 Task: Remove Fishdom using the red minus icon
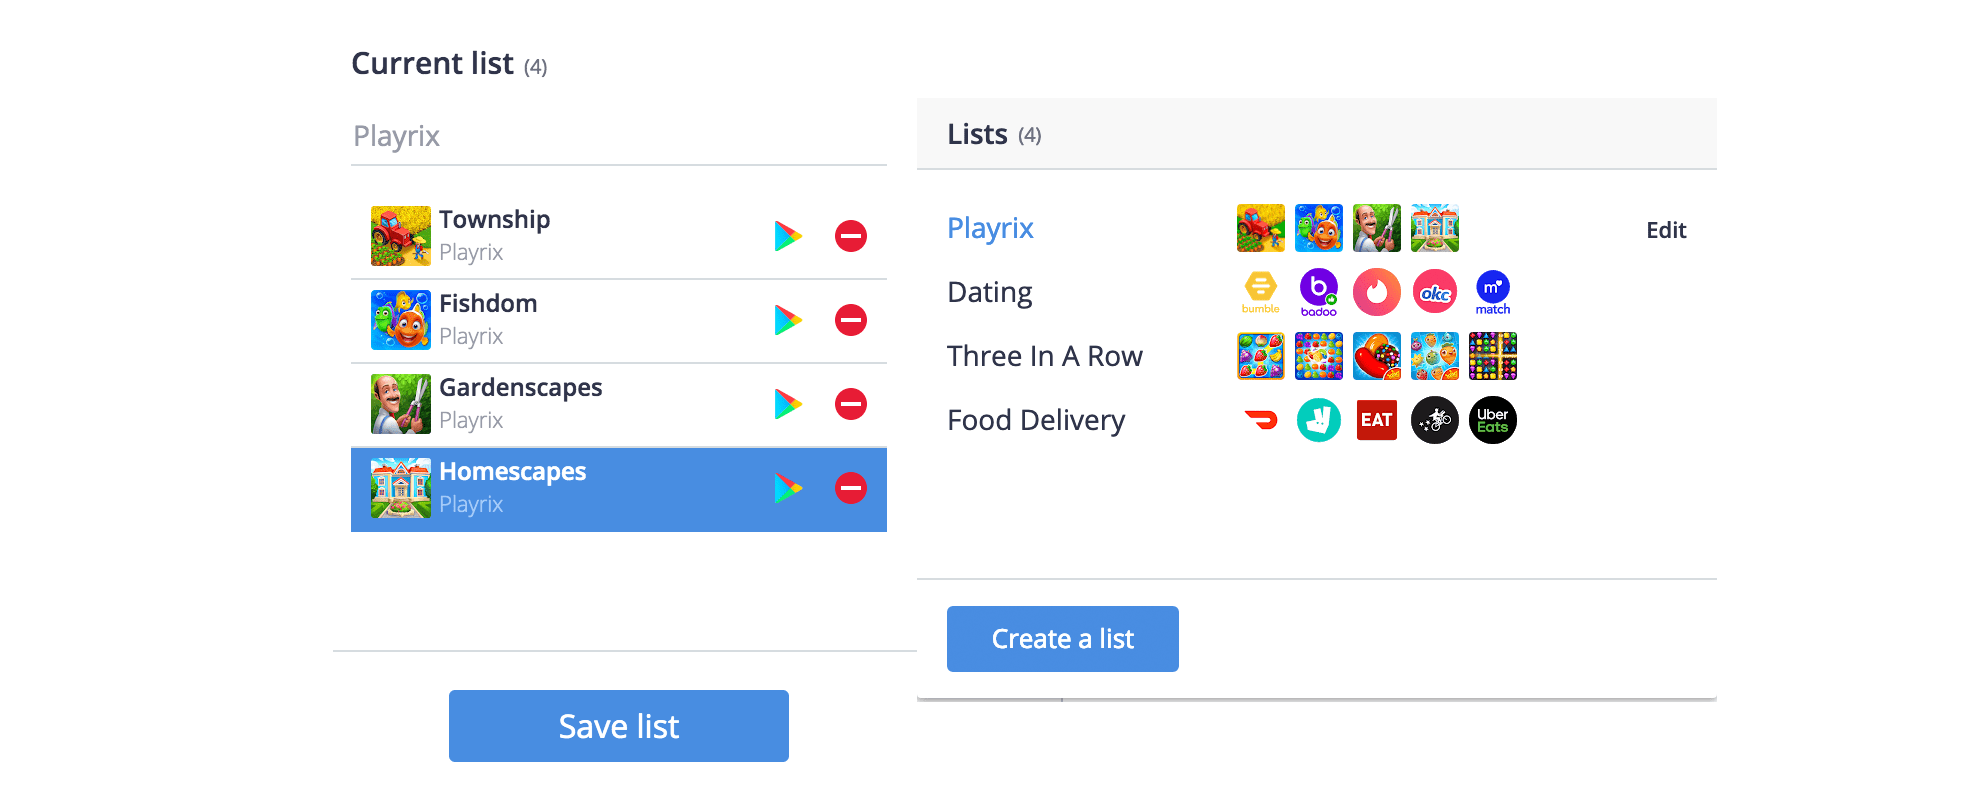(851, 320)
